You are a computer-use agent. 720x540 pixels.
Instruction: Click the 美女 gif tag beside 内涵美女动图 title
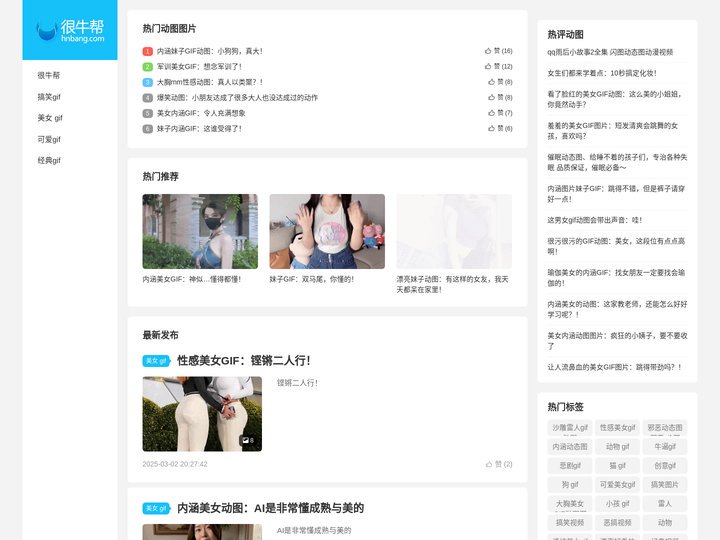click(156, 508)
